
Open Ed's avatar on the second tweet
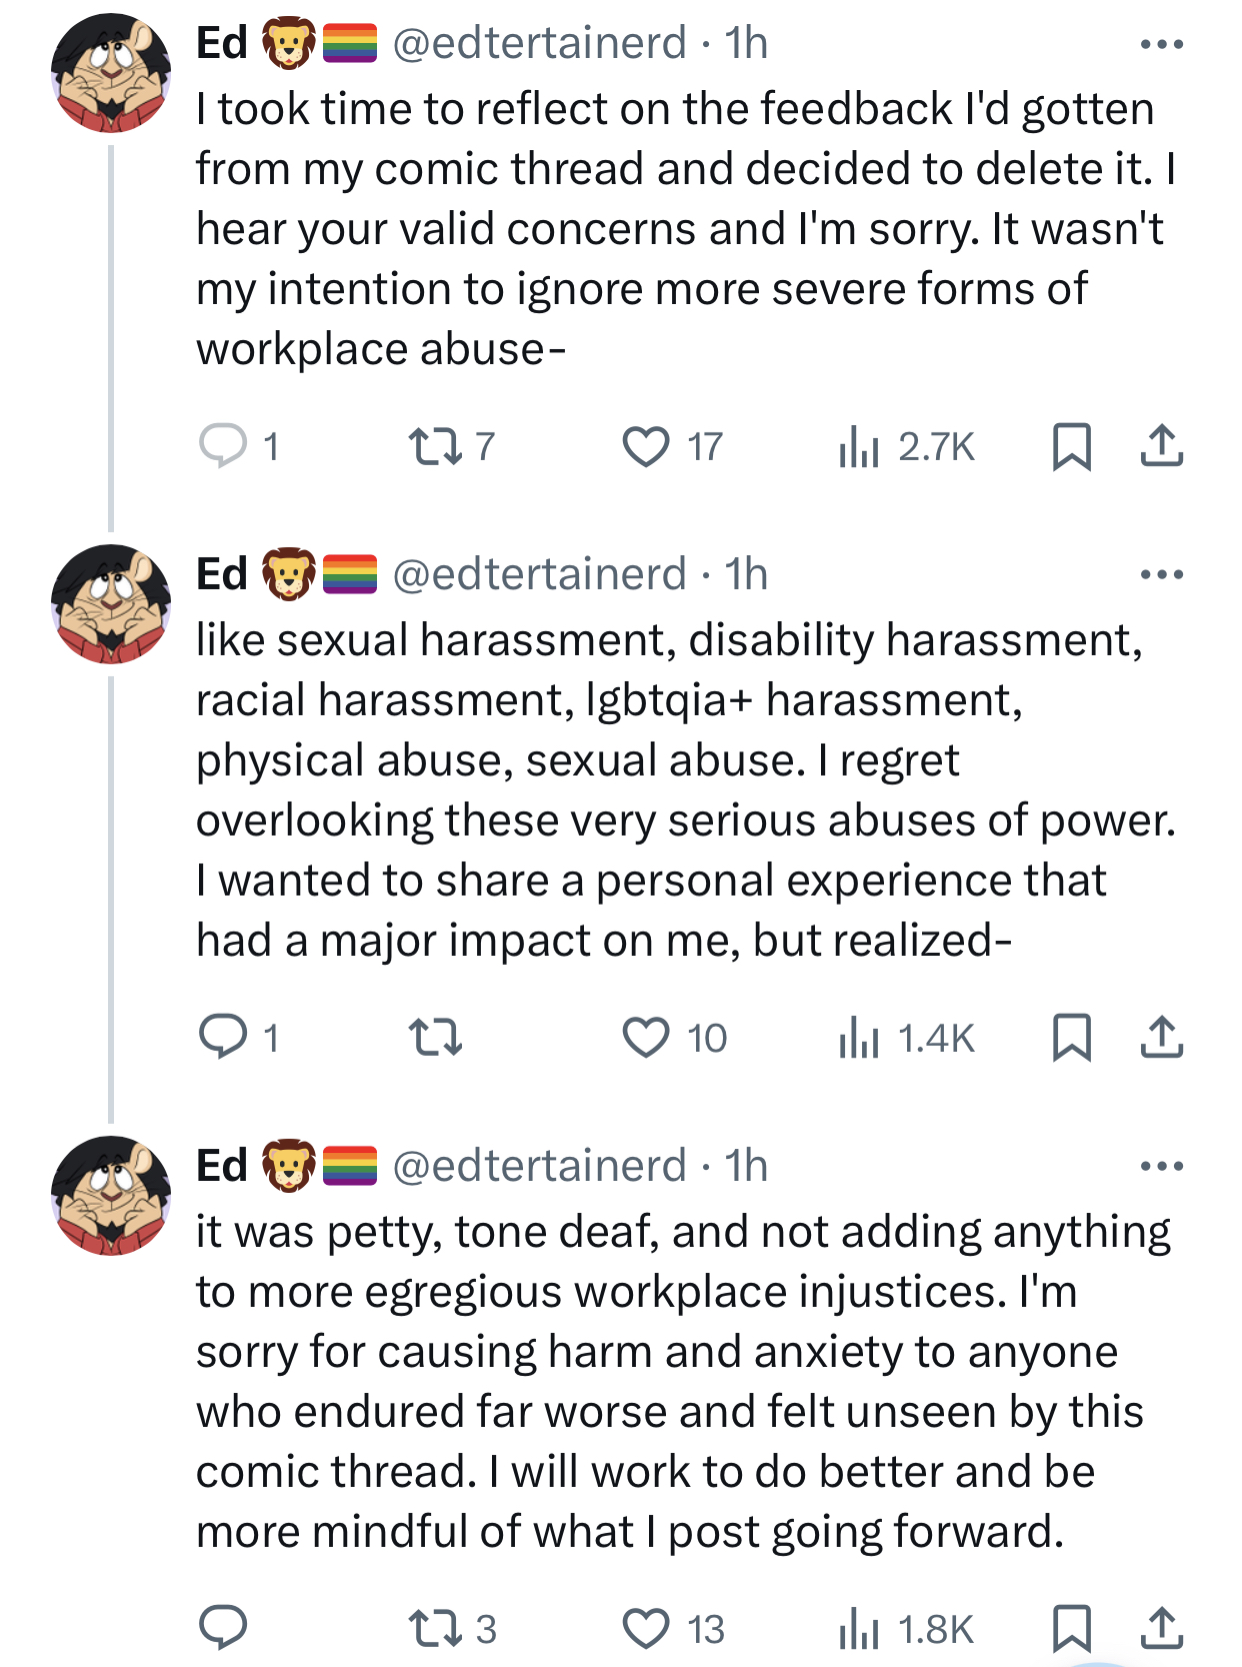point(111,604)
